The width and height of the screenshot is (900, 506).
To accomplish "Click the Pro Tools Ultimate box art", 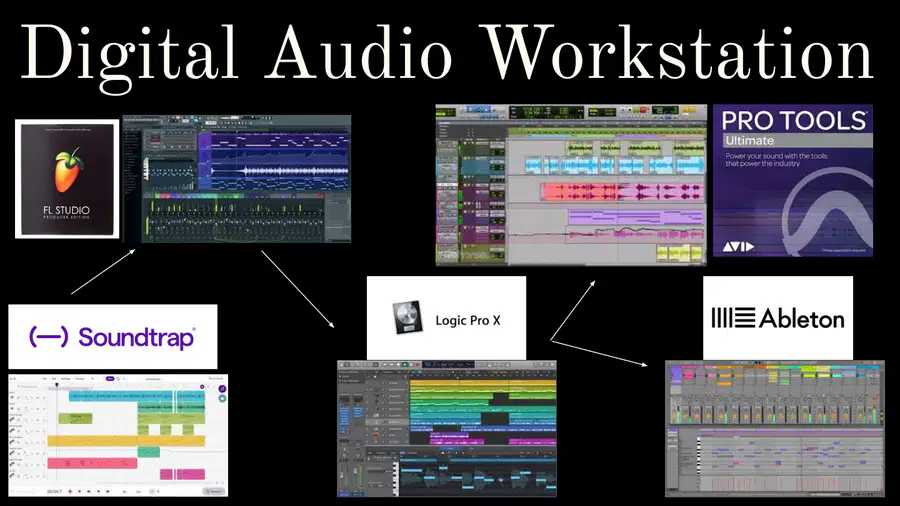I will (793, 181).
